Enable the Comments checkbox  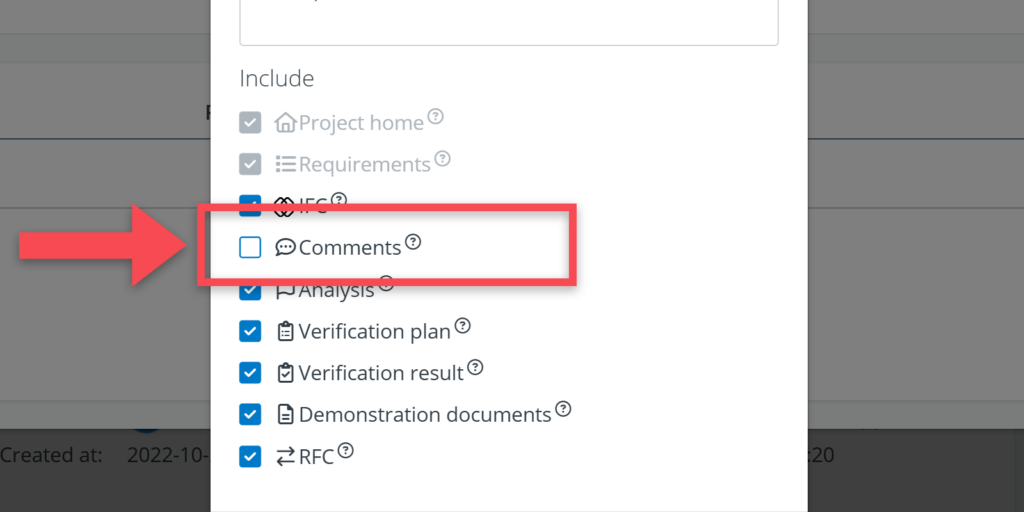(x=250, y=247)
